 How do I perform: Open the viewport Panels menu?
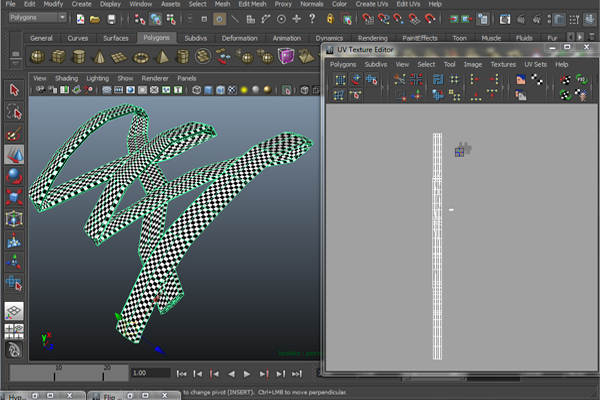click(x=186, y=78)
